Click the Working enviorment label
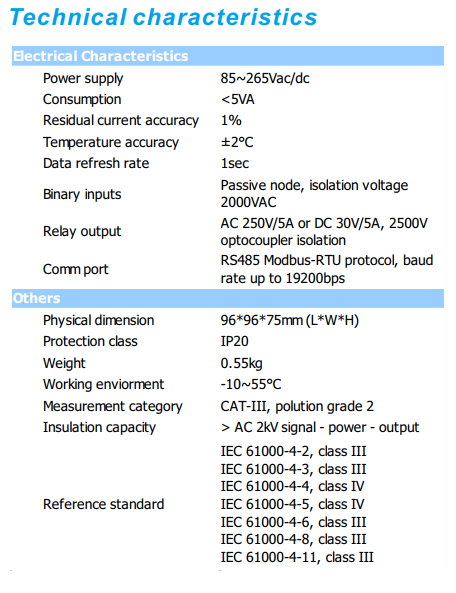The height and width of the screenshot is (593, 456). coord(103,384)
